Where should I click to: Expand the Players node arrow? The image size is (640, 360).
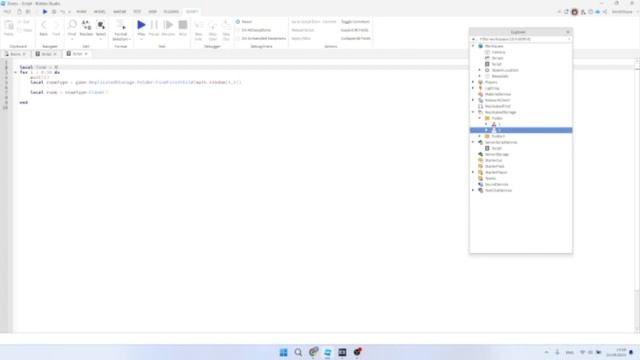pyautogui.click(x=473, y=82)
